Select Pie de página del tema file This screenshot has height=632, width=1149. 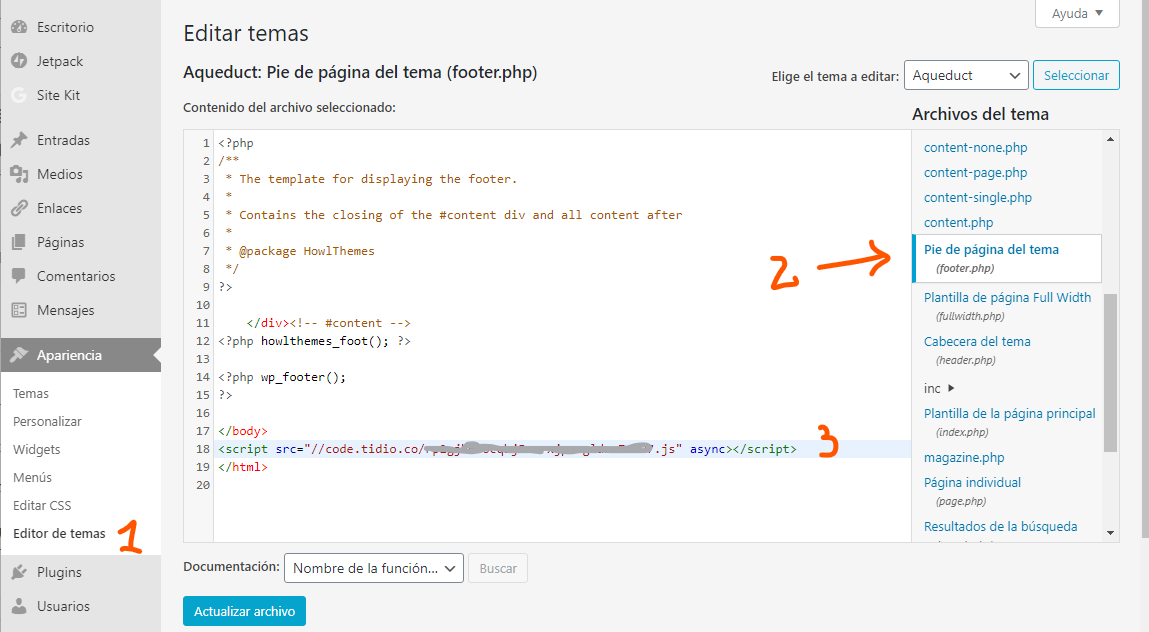[1007, 258]
